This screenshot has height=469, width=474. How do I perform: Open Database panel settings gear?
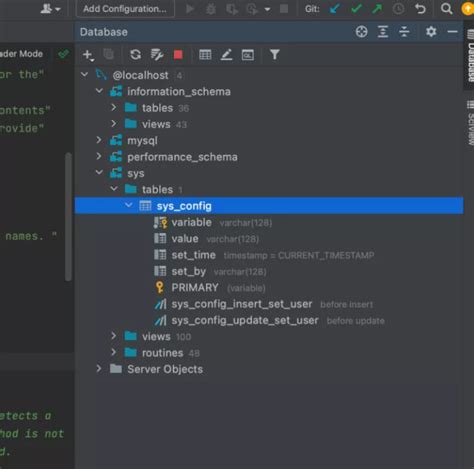coord(431,32)
